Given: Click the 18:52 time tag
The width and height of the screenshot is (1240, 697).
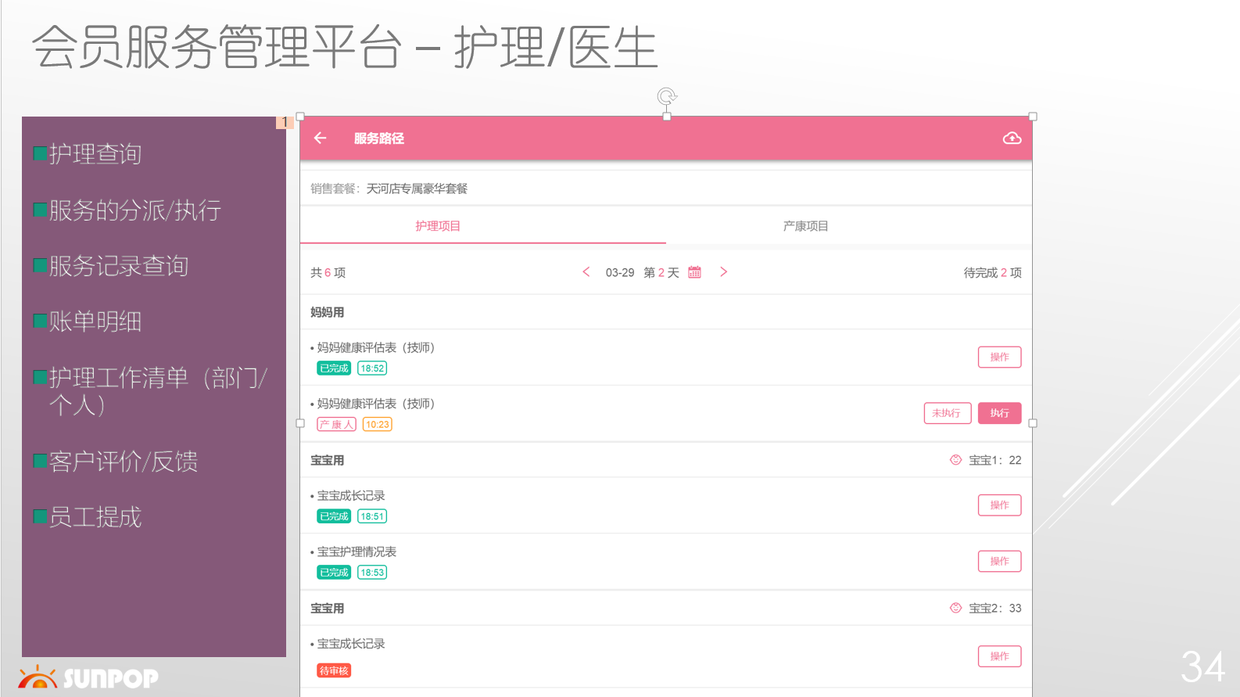Looking at the screenshot, I should point(372,368).
